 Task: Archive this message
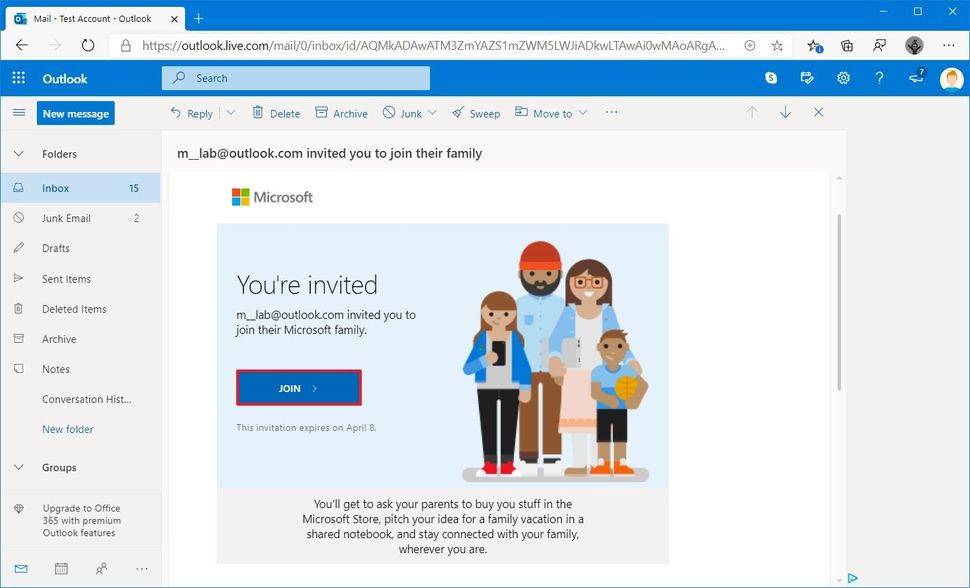click(340, 113)
